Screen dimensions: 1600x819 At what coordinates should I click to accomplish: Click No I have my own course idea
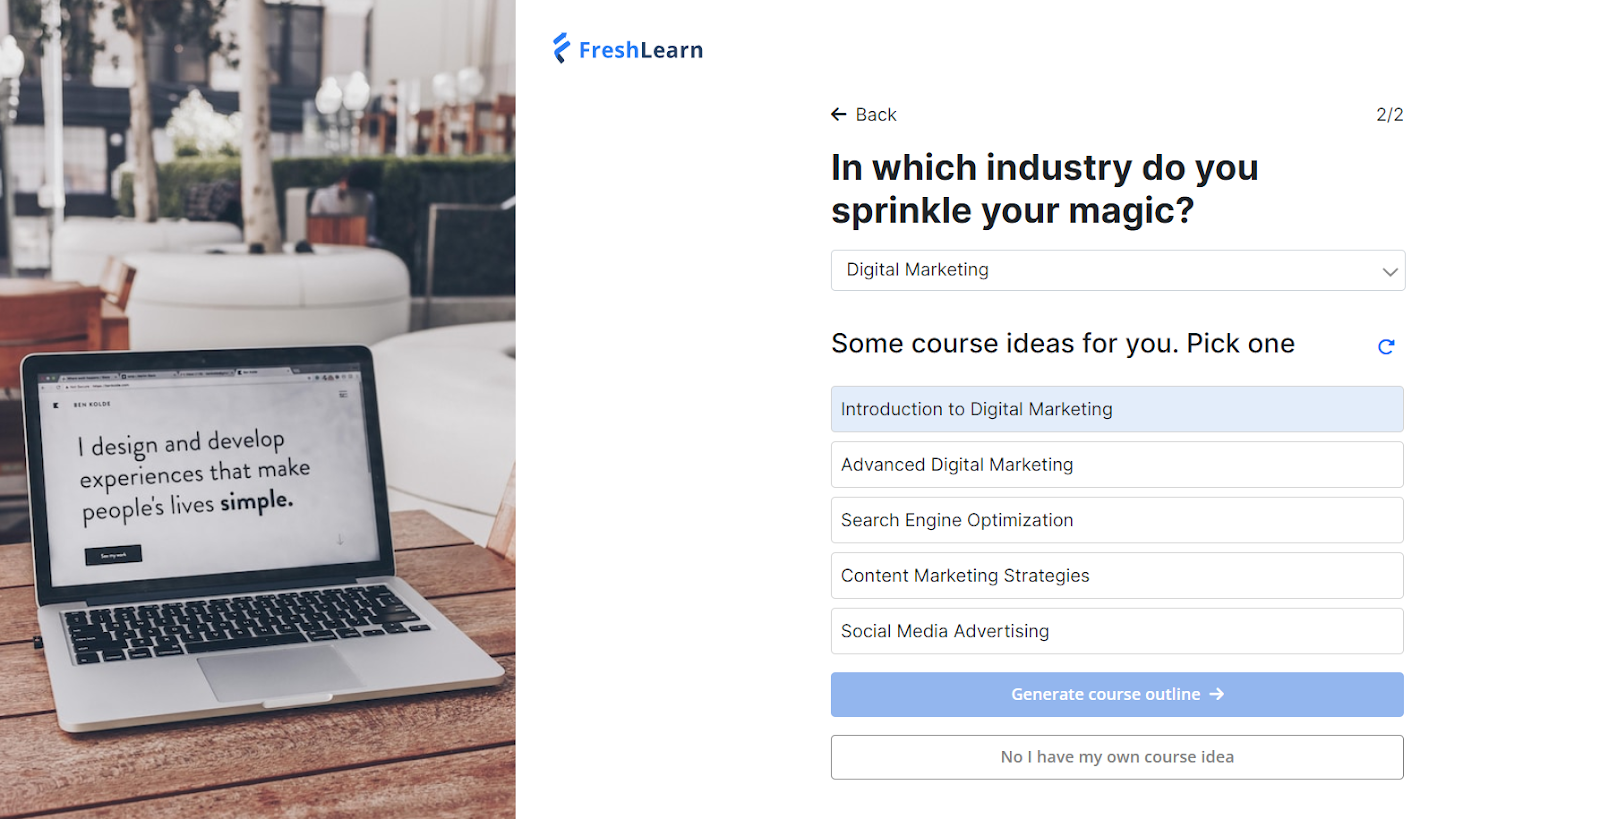click(x=1117, y=757)
